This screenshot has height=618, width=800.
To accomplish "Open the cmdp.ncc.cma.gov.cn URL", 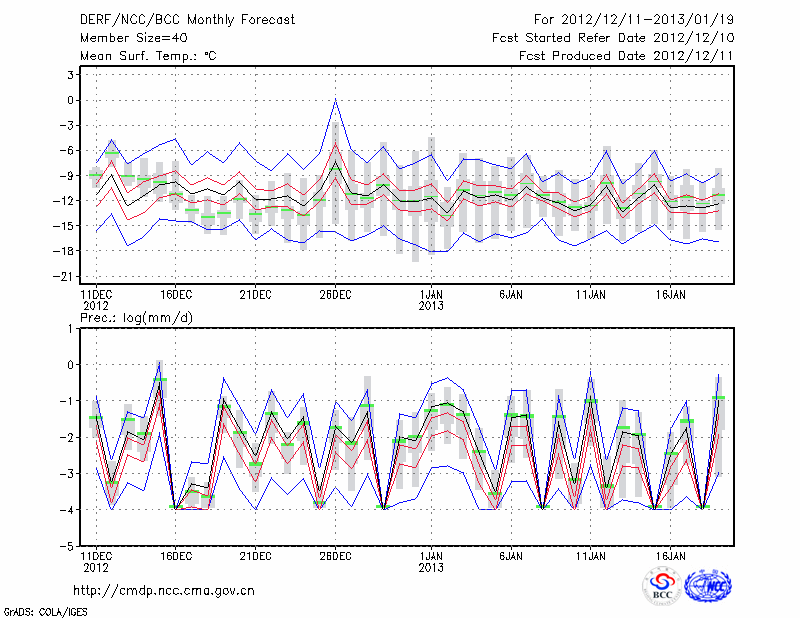I will 164,590.
